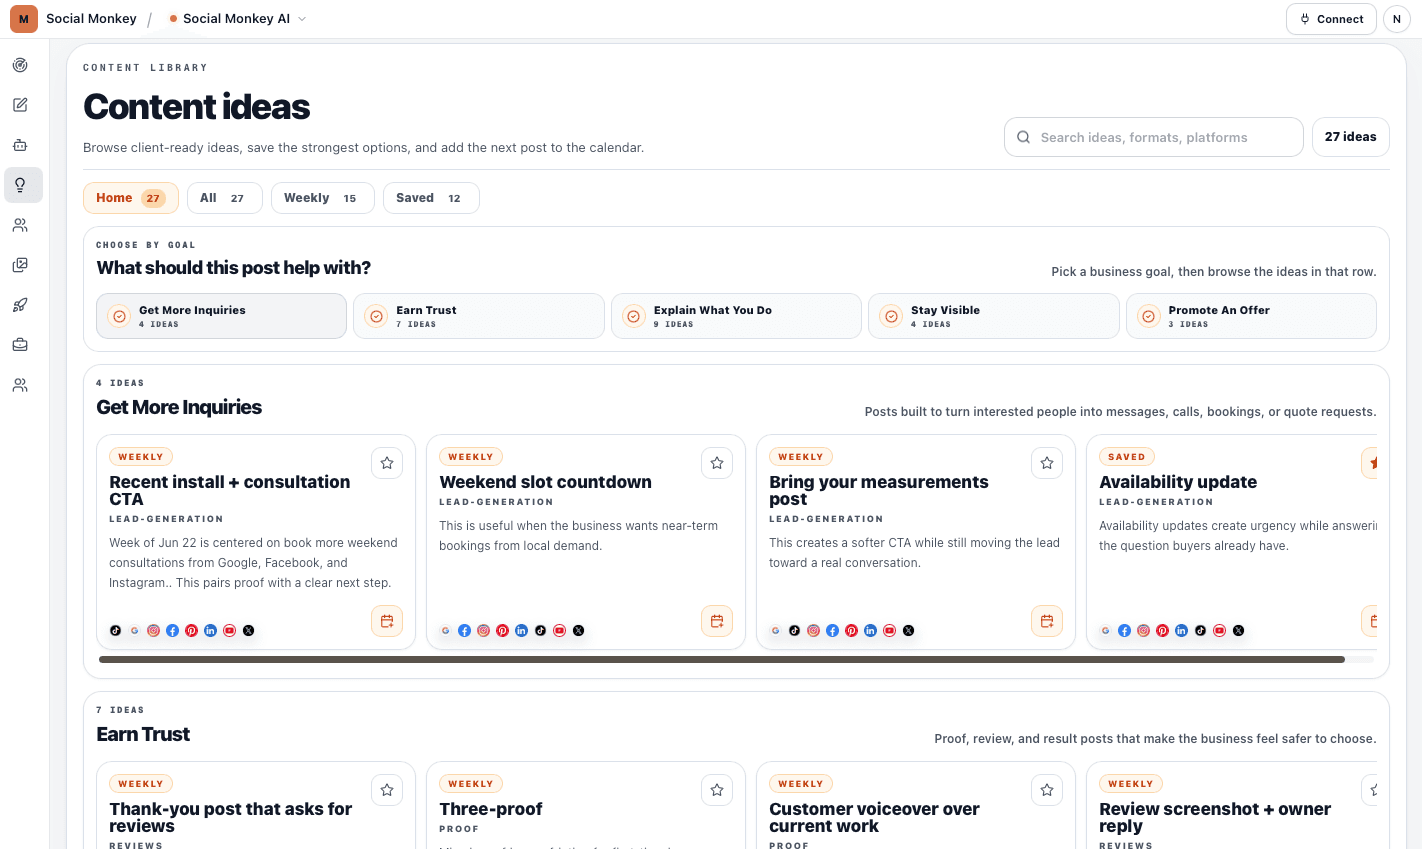Screen dimensions: 1422x849
Task: Click Facebook icon on Weekend slot countdown card
Action: 464,631
